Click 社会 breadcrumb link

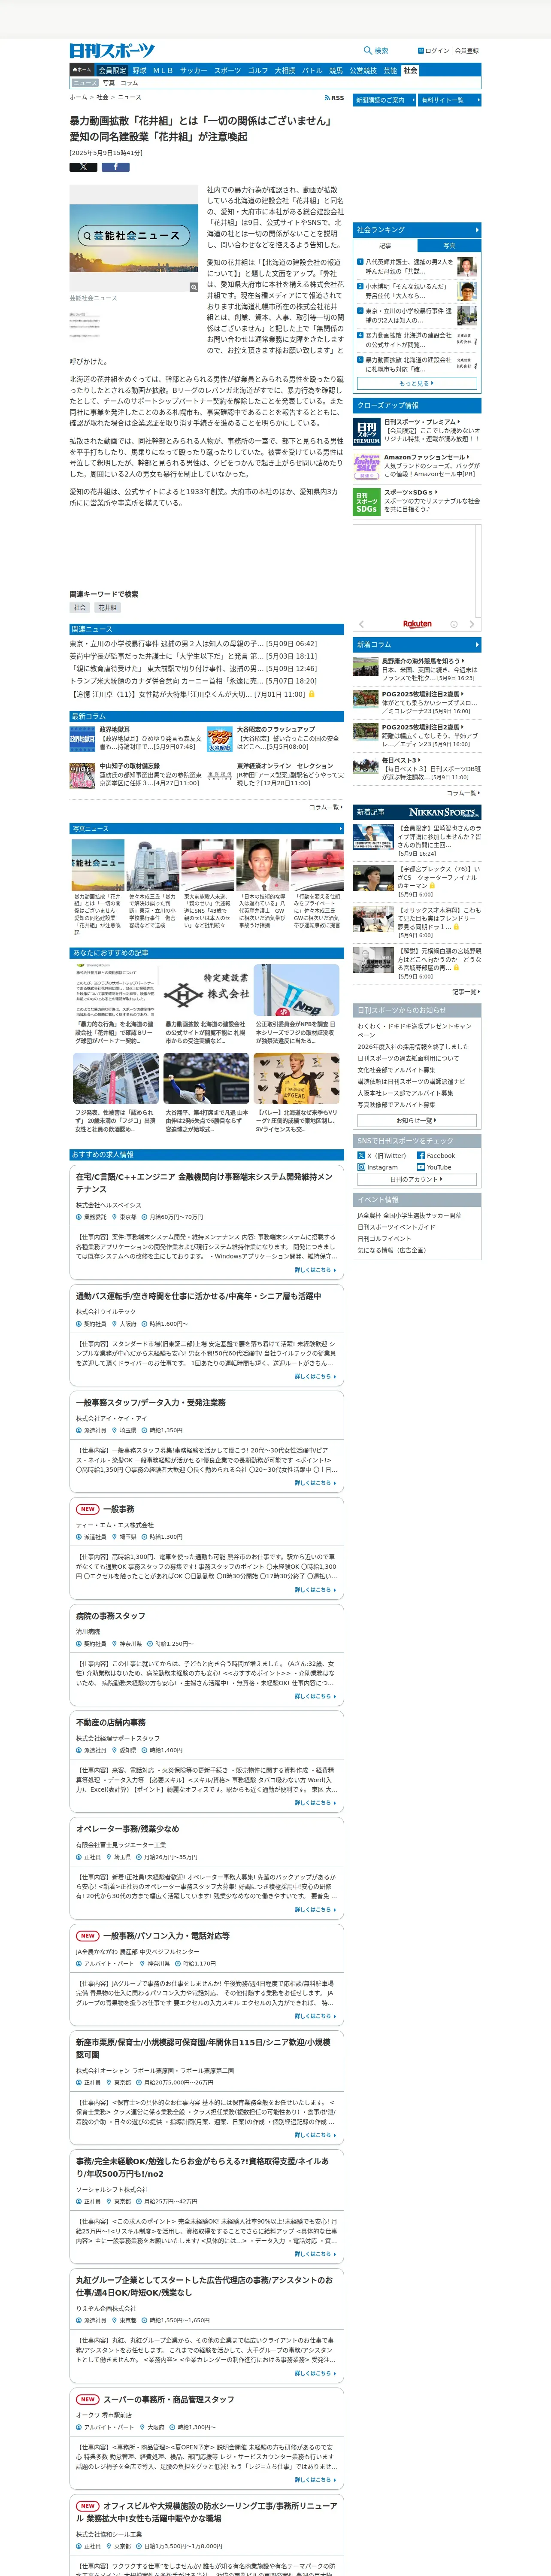[x=102, y=98]
